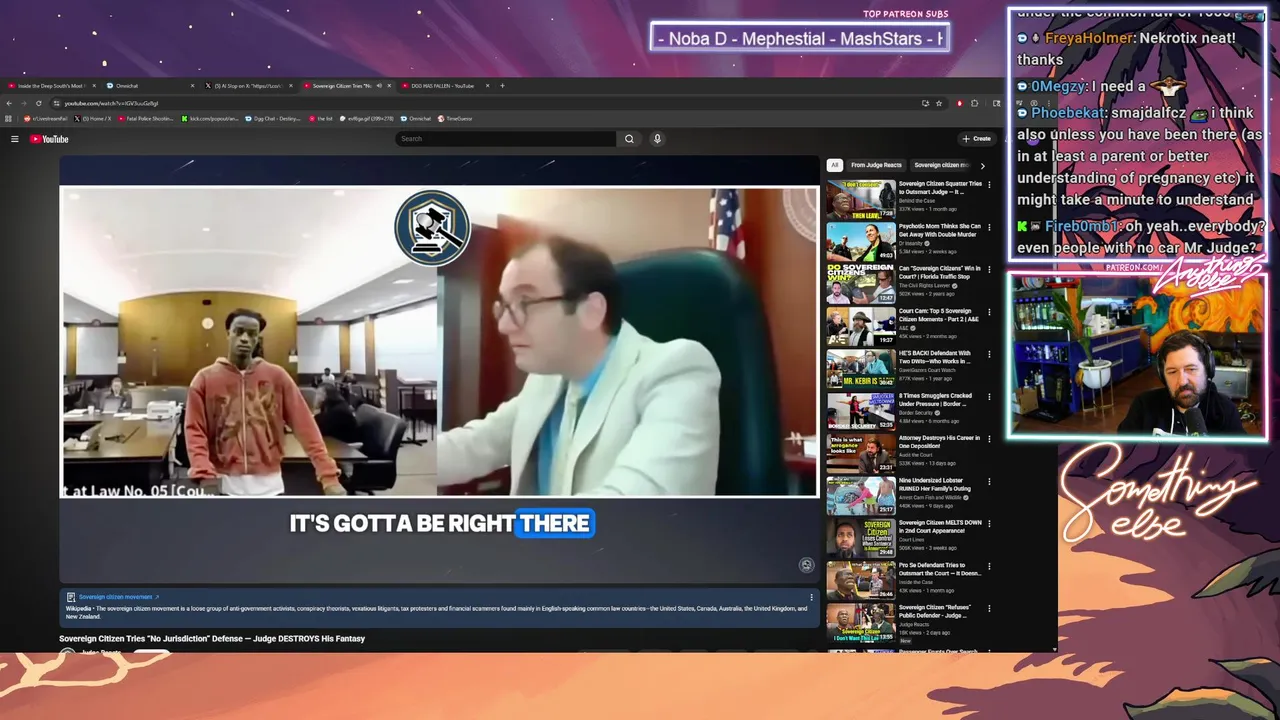Screen dimensions: 1280x720
Task: Open the browser extensions puzzle icon
Action: (975, 103)
